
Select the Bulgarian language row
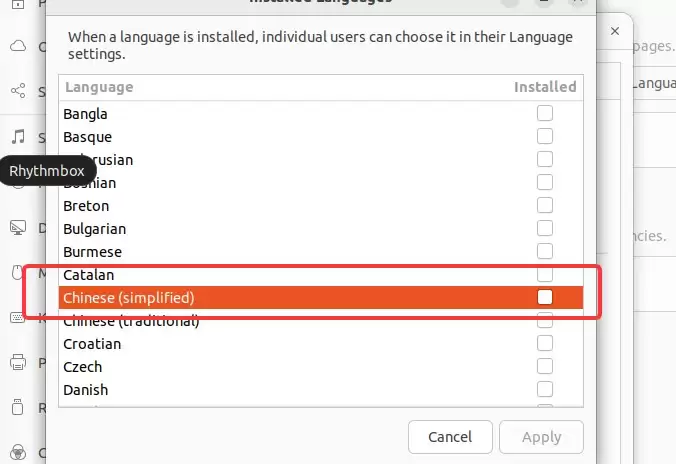click(x=321, y=229)
